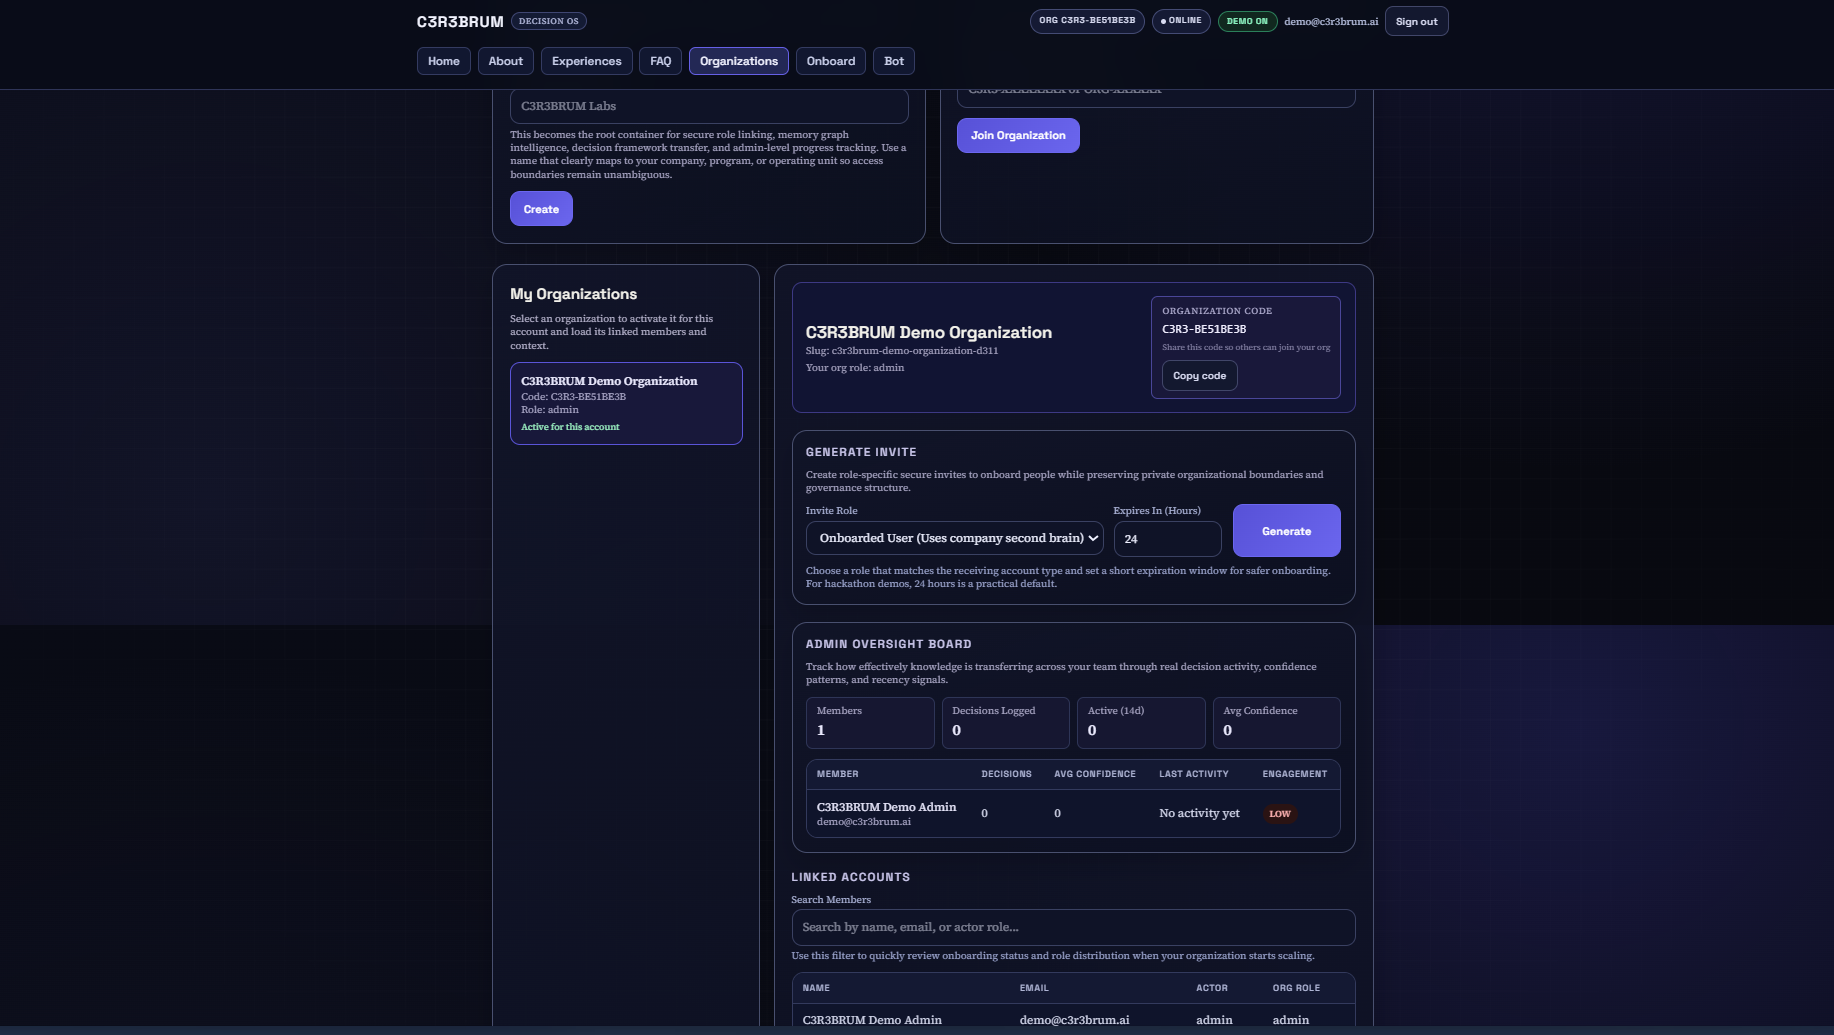Screen dimensions: 1834x1035
Task: Click the NAME column header in Linked Accounts
Action: [816, 988]
